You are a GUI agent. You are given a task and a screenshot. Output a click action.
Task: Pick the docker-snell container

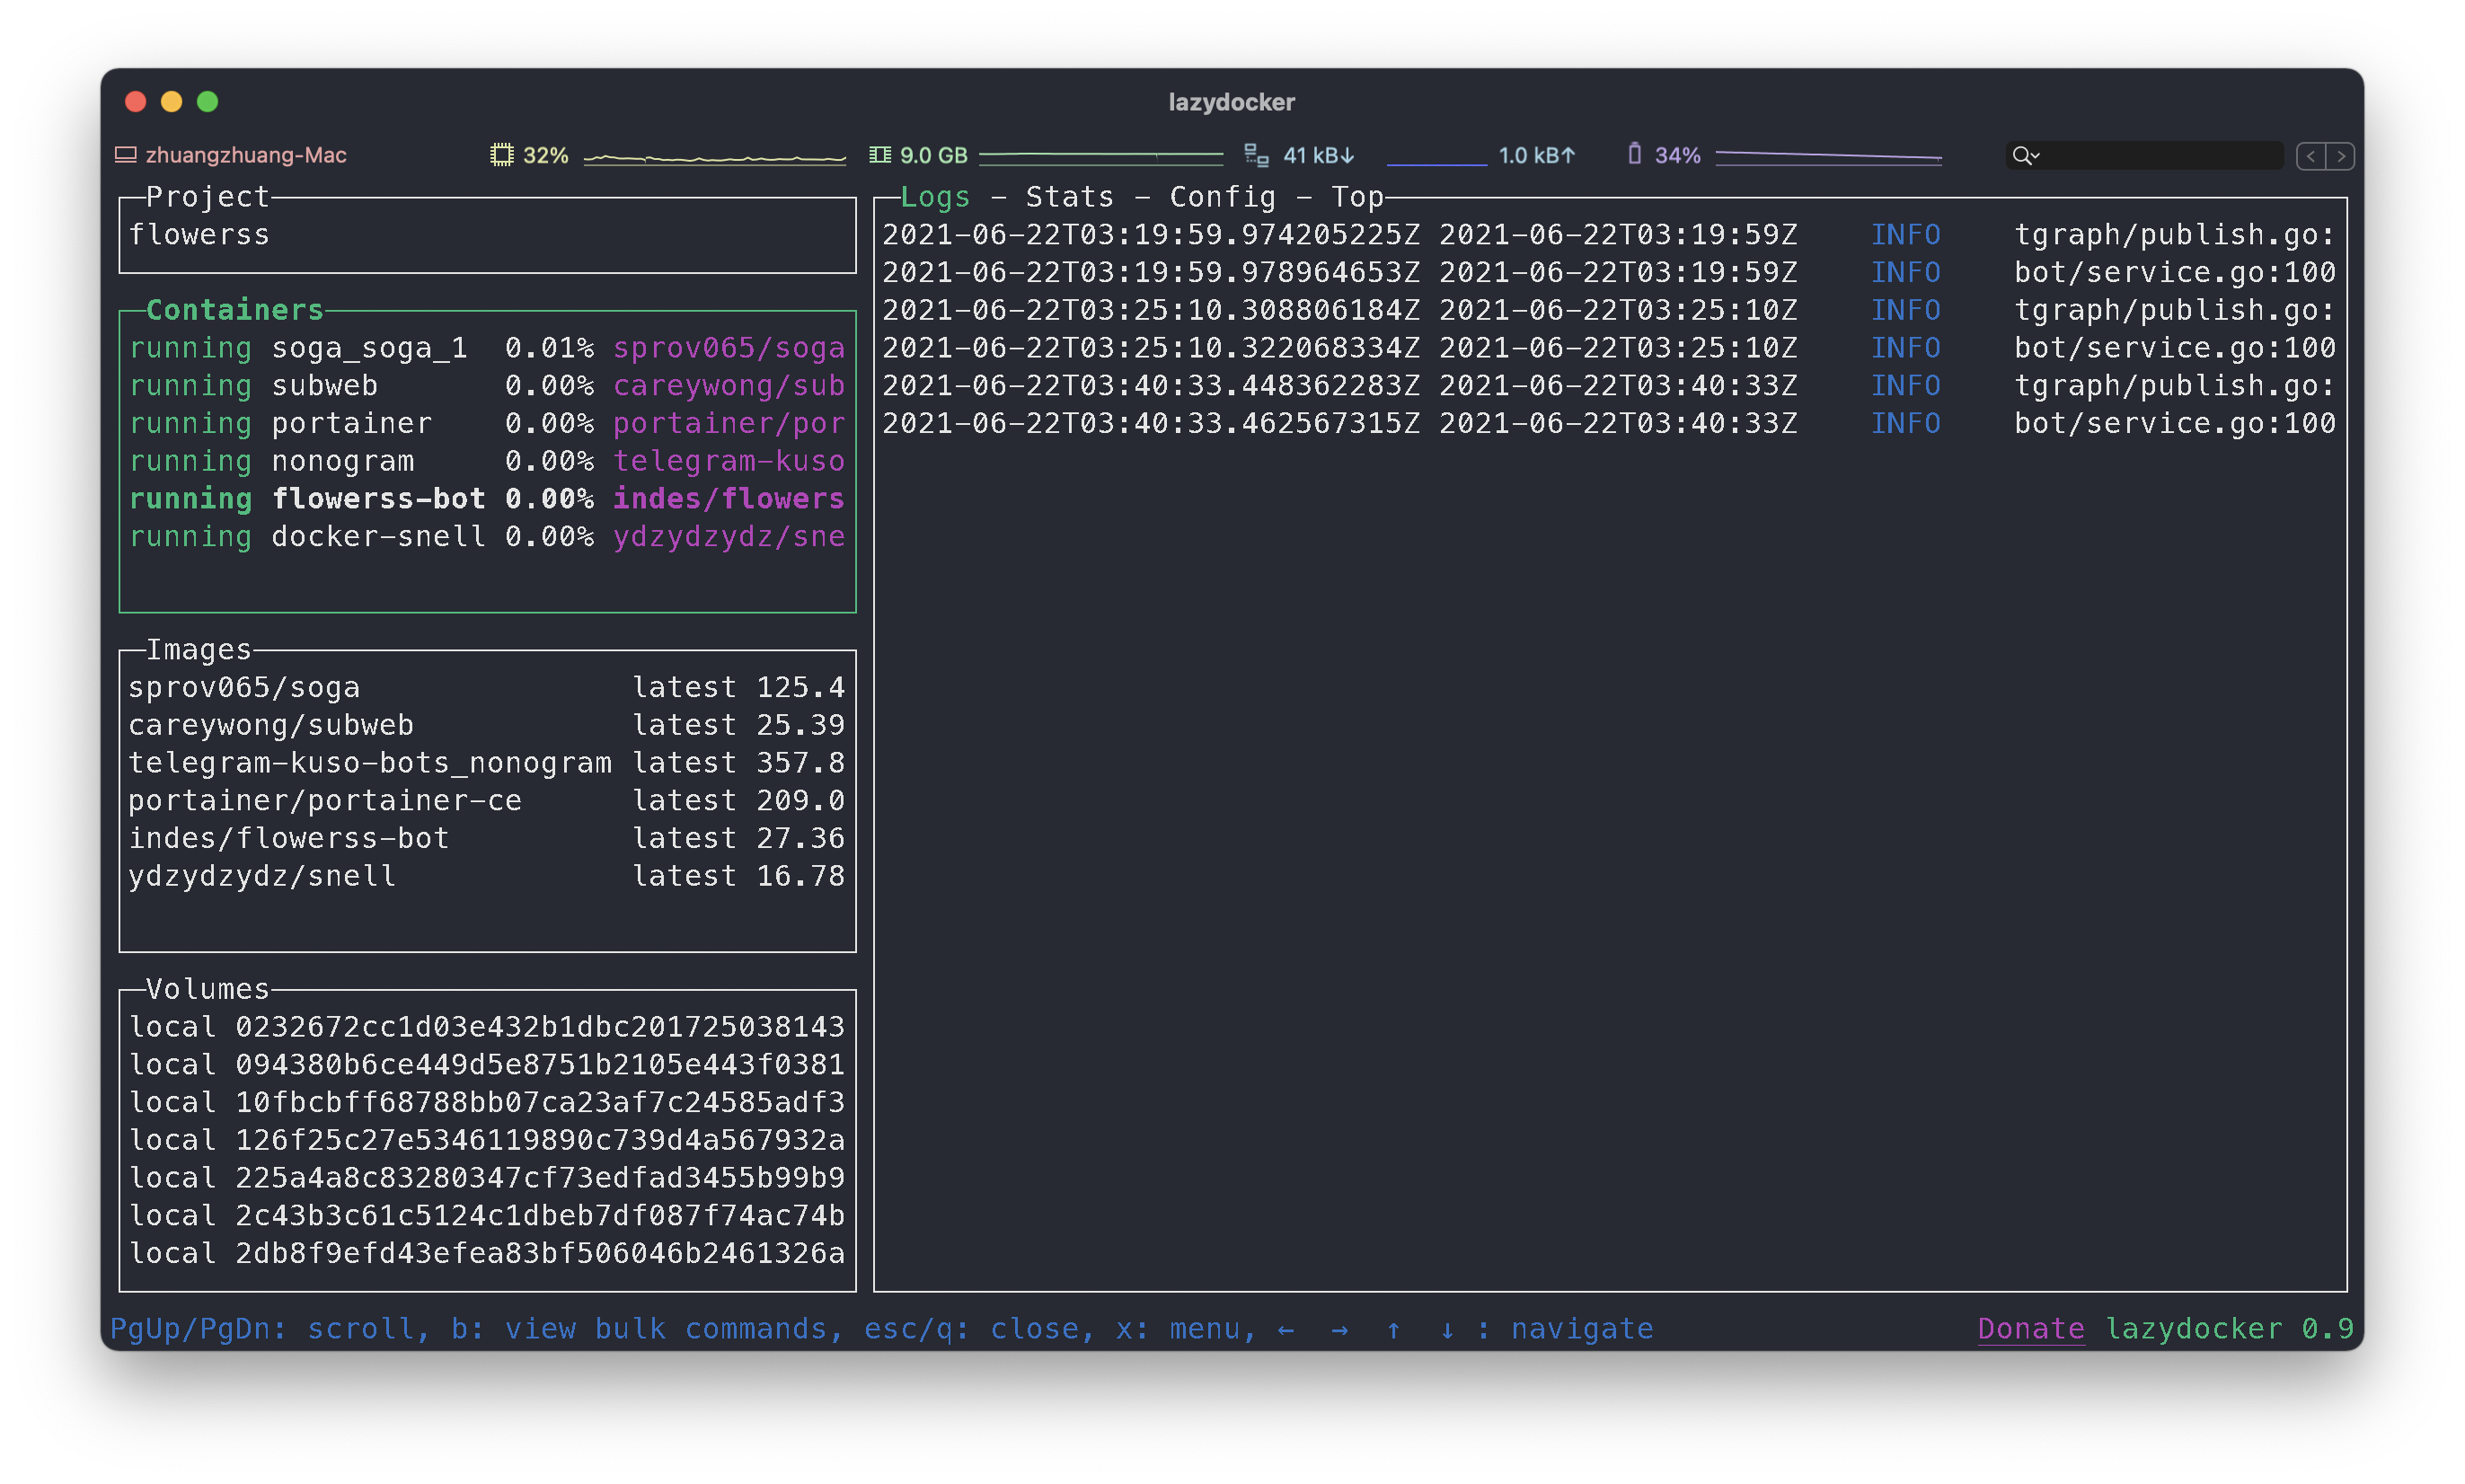[x=487, y=537]
